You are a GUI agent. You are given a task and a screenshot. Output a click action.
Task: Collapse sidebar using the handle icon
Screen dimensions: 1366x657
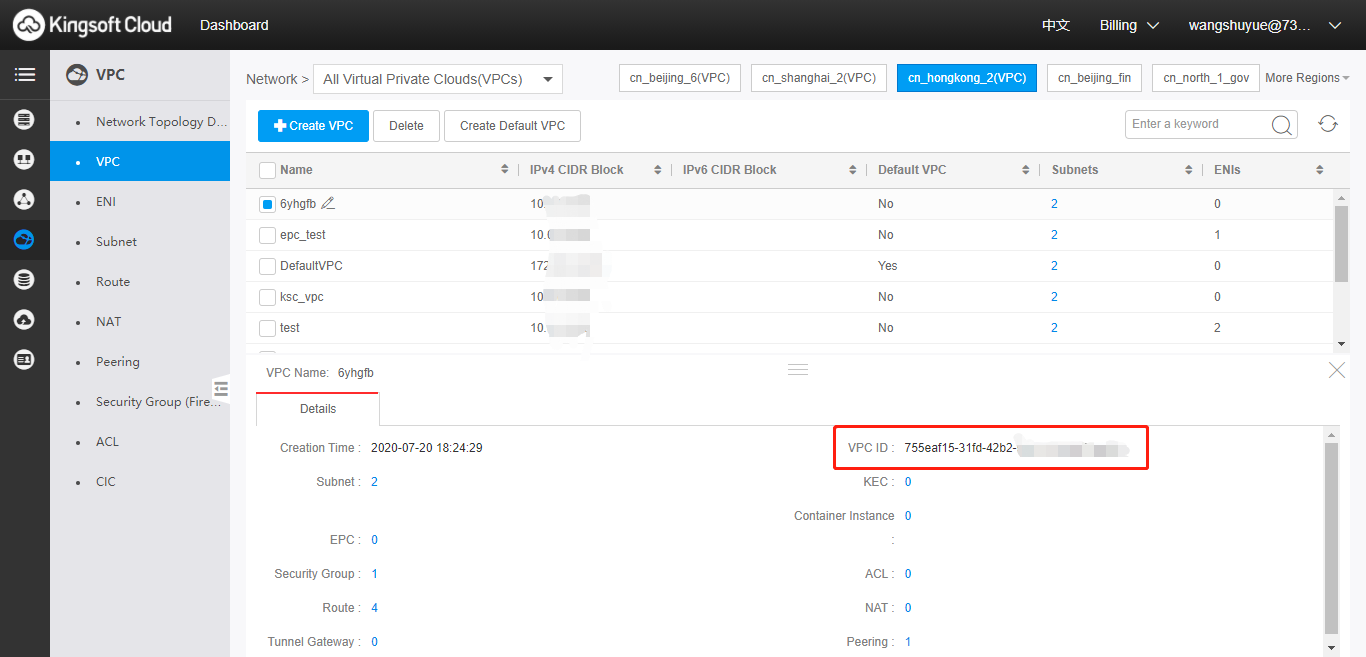point(221,388)
